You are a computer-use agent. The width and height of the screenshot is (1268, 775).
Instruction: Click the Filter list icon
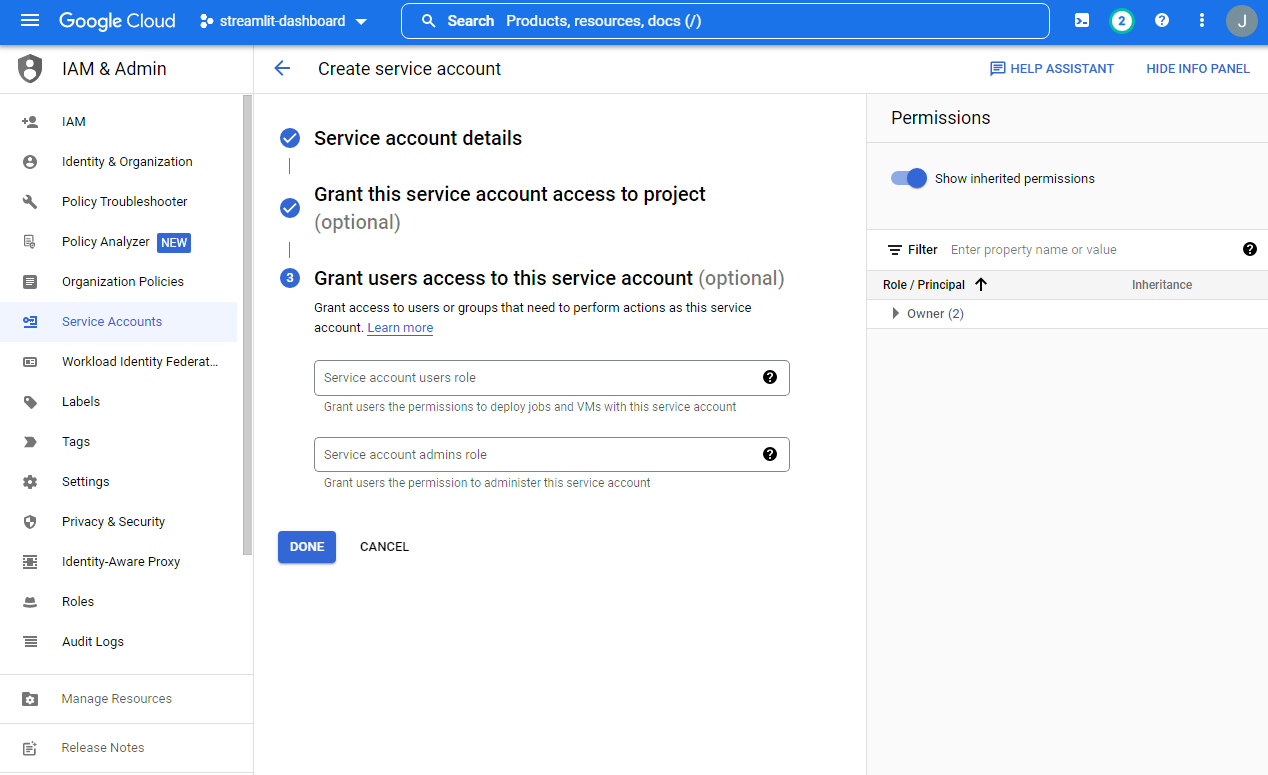click(895, 250)
